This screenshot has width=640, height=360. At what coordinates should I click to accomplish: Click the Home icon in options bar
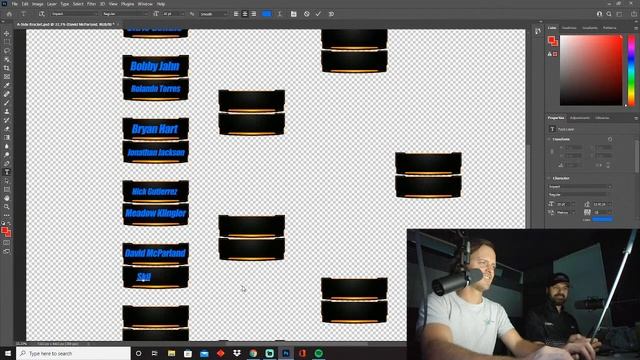point(9,14)
